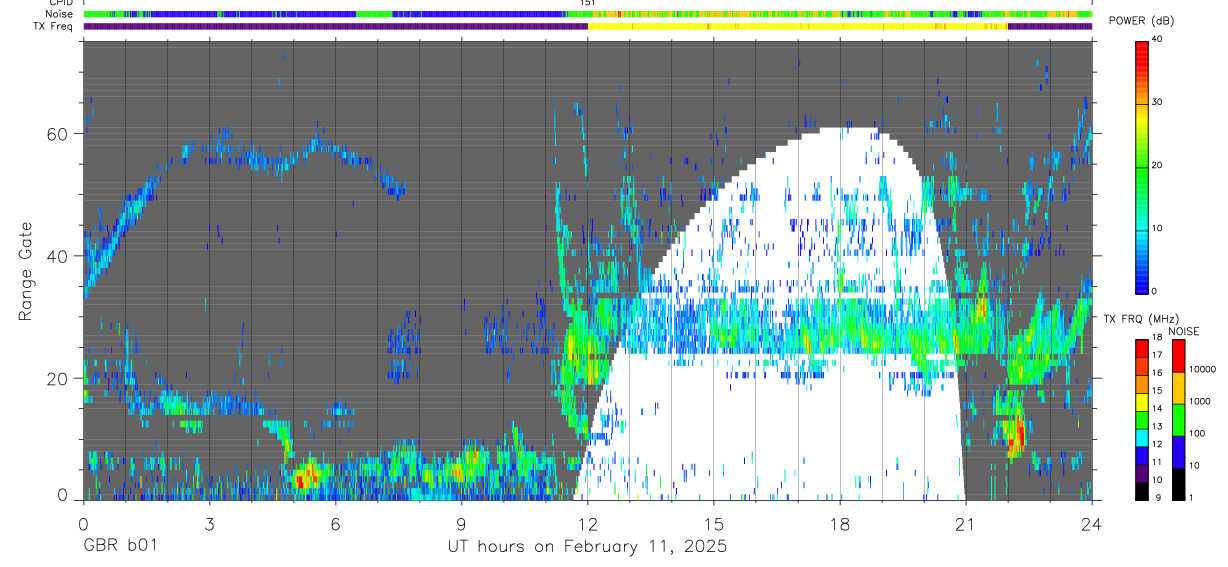
Task: Click the x-axis tick label '18'
Action: tap(839, 523)
